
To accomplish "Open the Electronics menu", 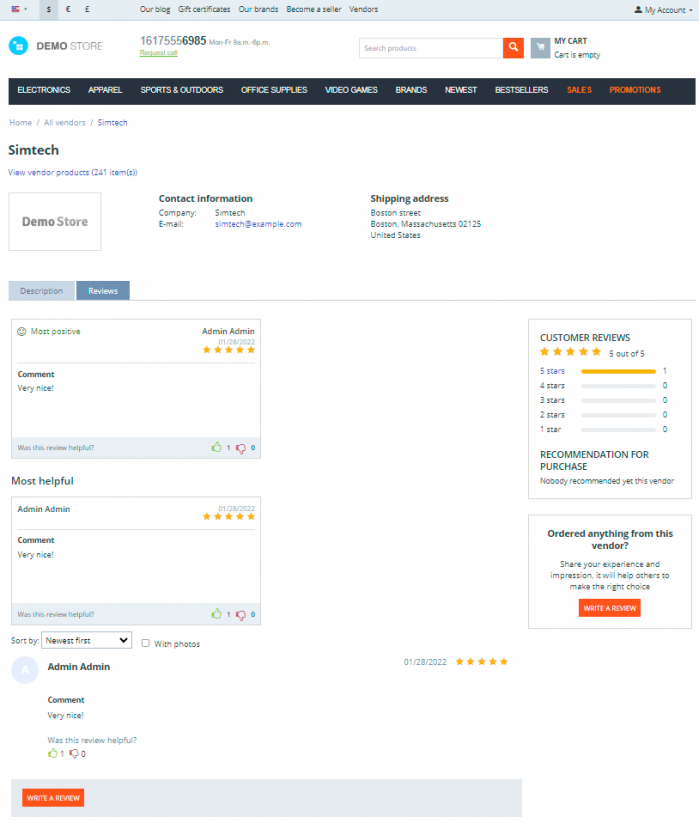I will 44,90.
